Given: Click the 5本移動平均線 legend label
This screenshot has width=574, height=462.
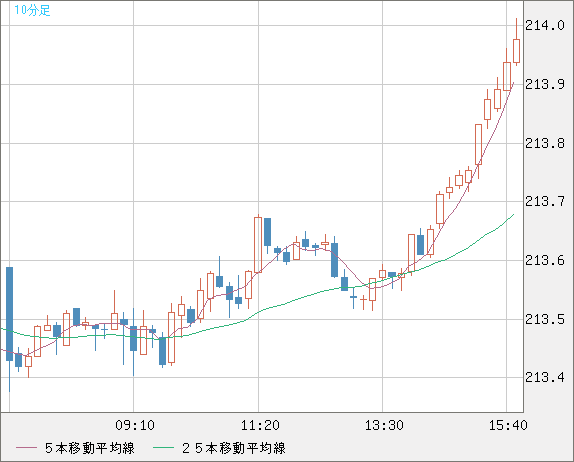Looking at the screenshot, I should (90, 448).
